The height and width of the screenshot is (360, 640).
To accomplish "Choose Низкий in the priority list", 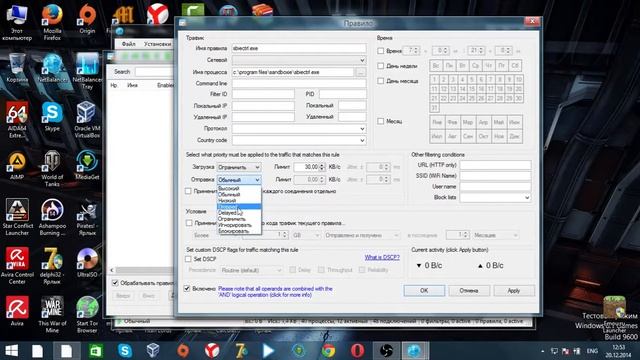I will 238,201.
